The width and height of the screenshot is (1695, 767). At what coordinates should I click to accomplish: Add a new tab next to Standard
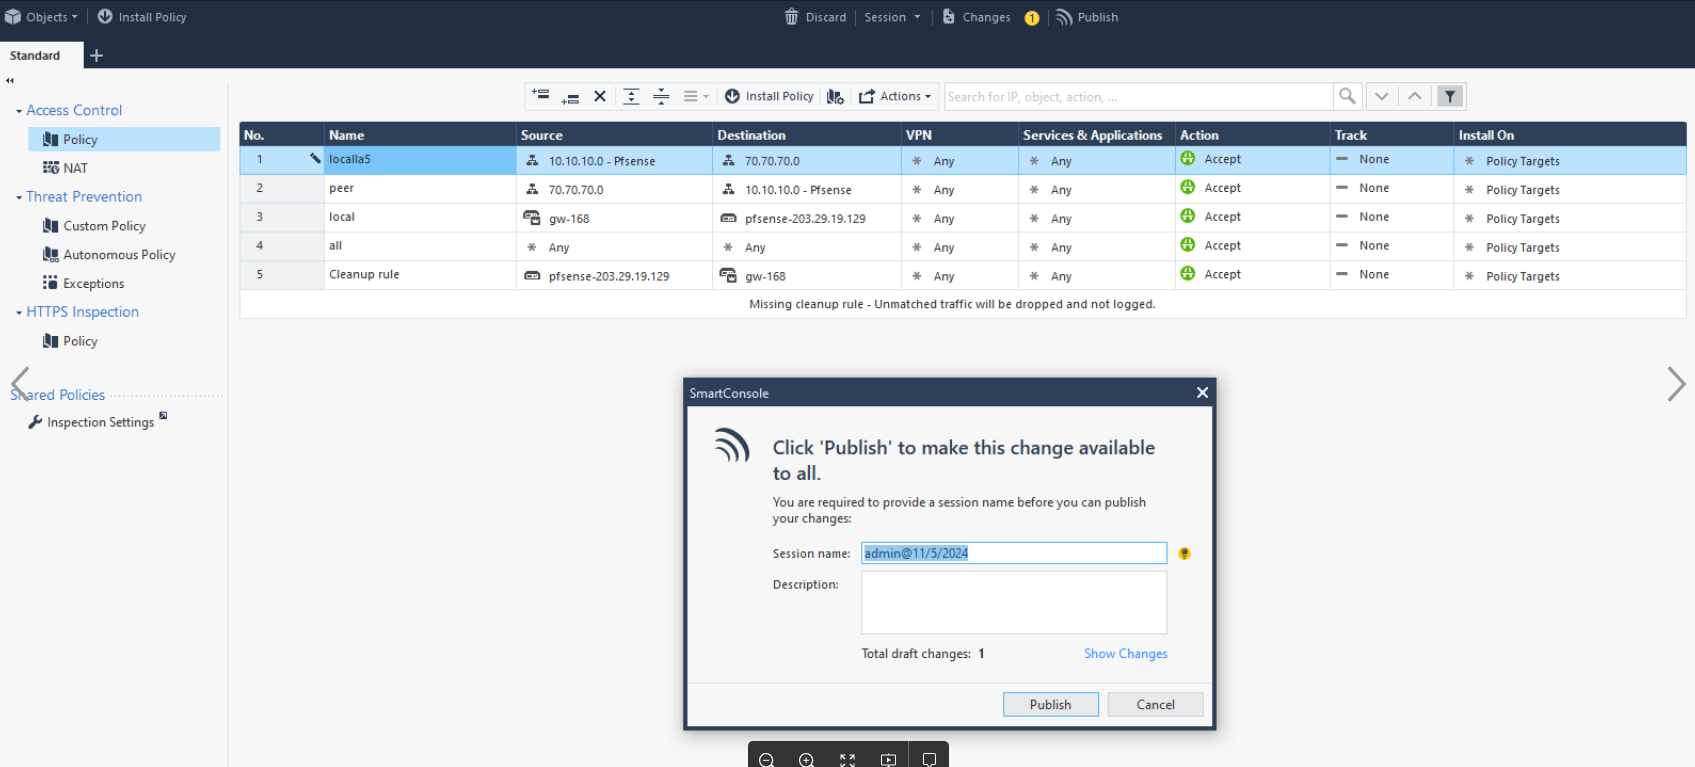[96, 56]
